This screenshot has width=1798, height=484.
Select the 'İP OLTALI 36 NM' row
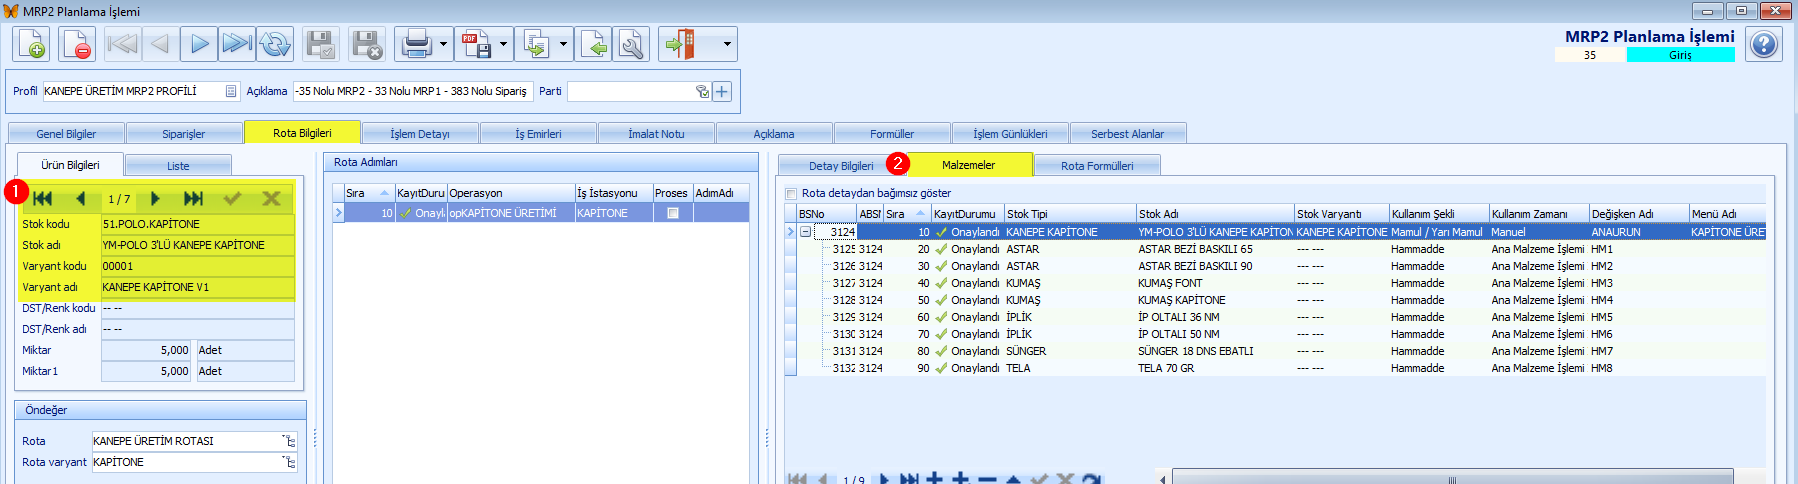point(1281,317)
